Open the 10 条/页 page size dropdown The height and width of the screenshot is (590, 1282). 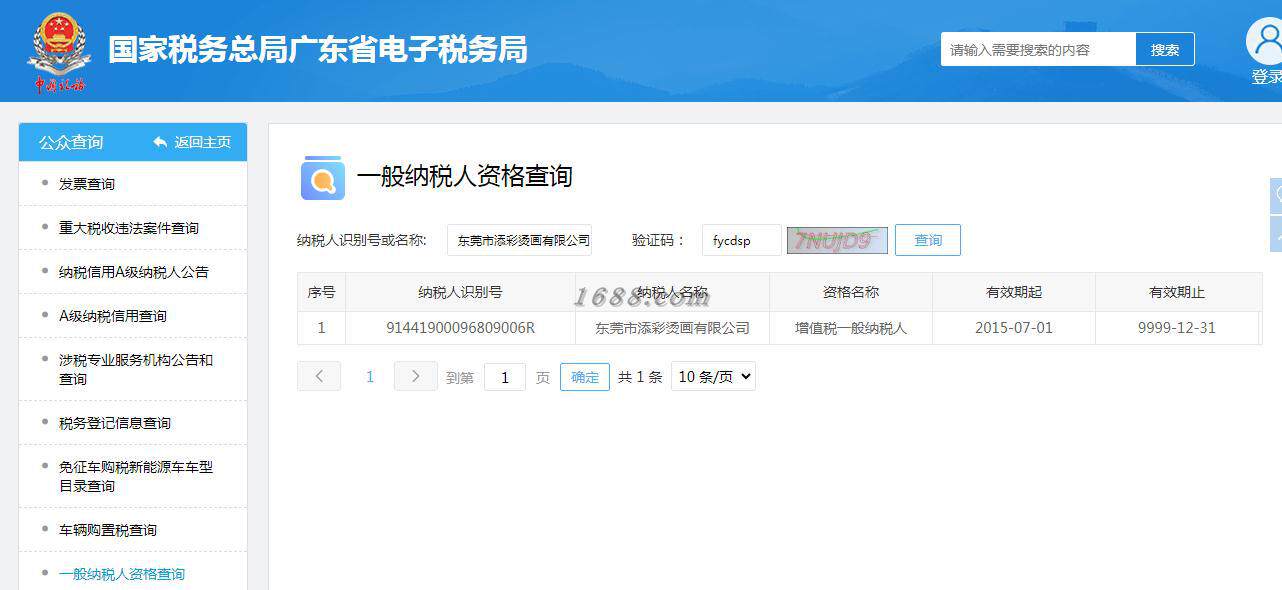[713, 376]
